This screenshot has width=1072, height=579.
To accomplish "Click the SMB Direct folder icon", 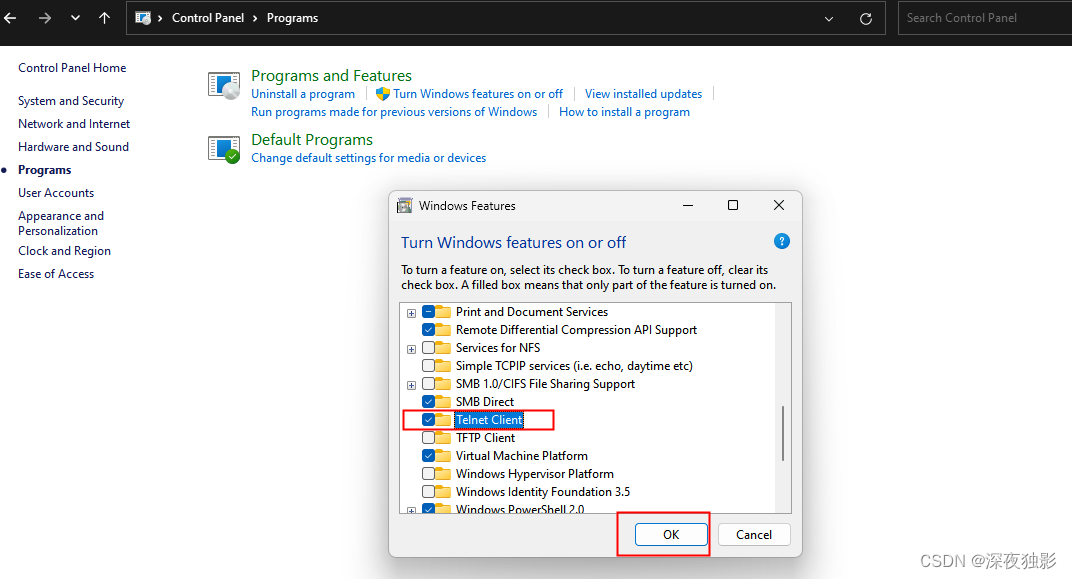I will 444,401.
